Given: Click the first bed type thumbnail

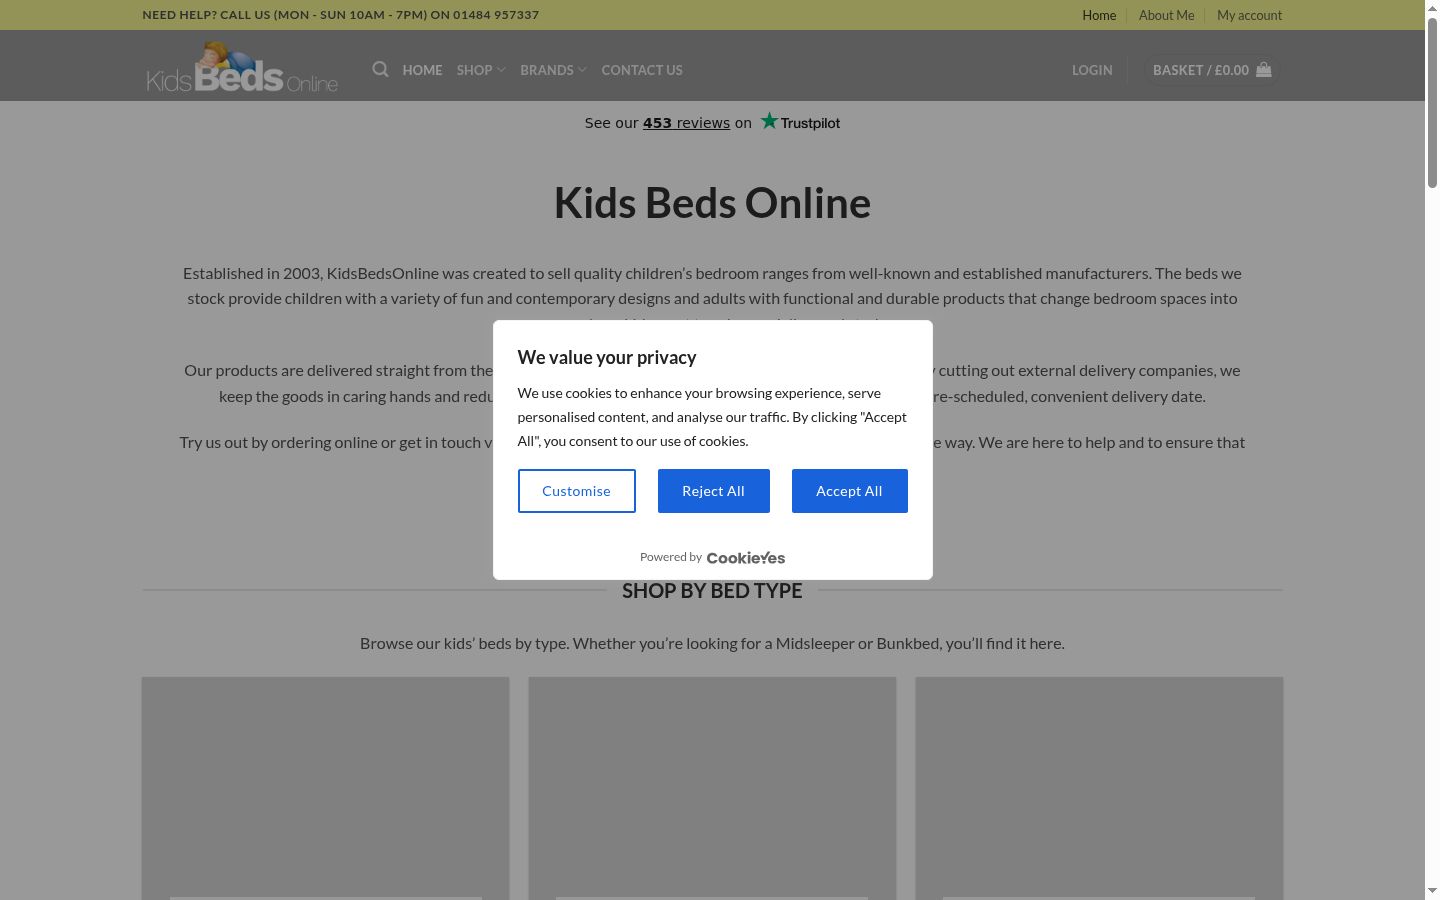Looking at the screenshot, I should pyautogui.click(x=325, y=788).
